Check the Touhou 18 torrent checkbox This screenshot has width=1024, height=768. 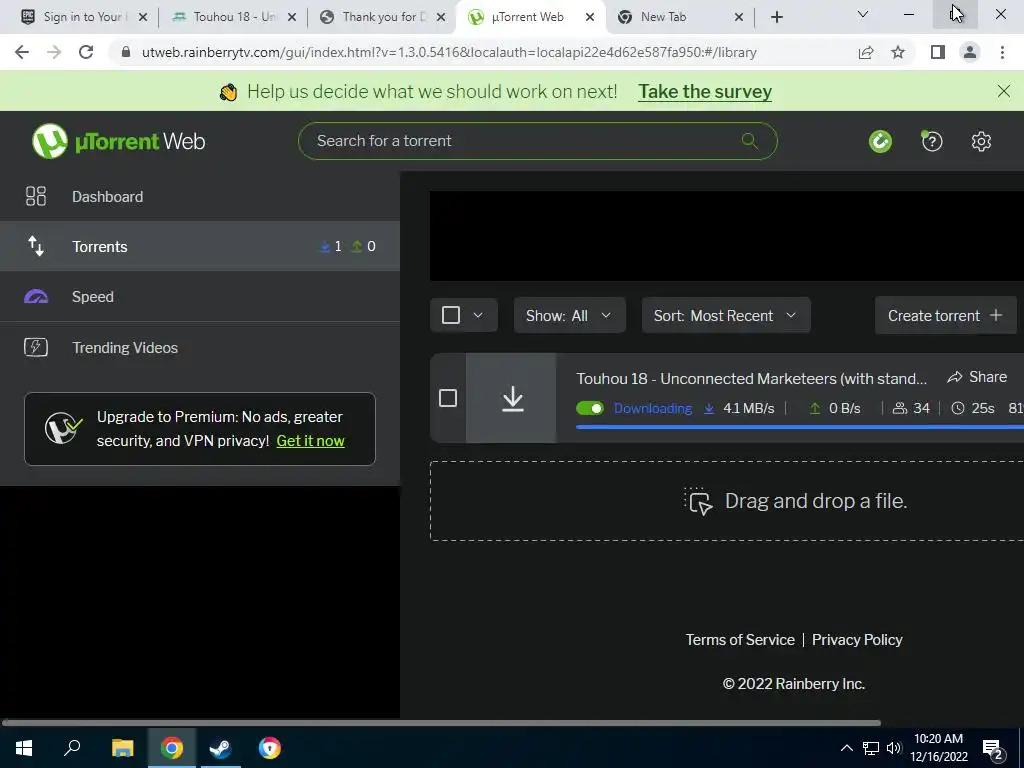tap(448, 398)
